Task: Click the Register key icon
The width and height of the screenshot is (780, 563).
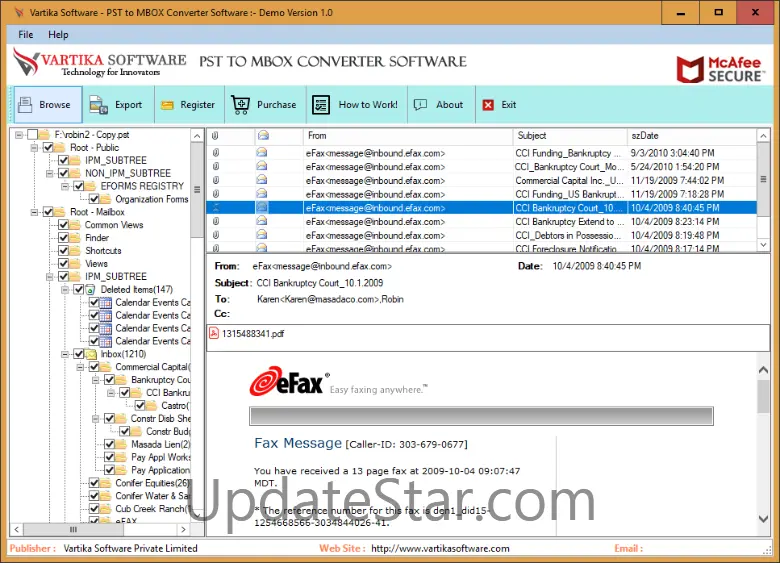Action: tap(167, 105)
